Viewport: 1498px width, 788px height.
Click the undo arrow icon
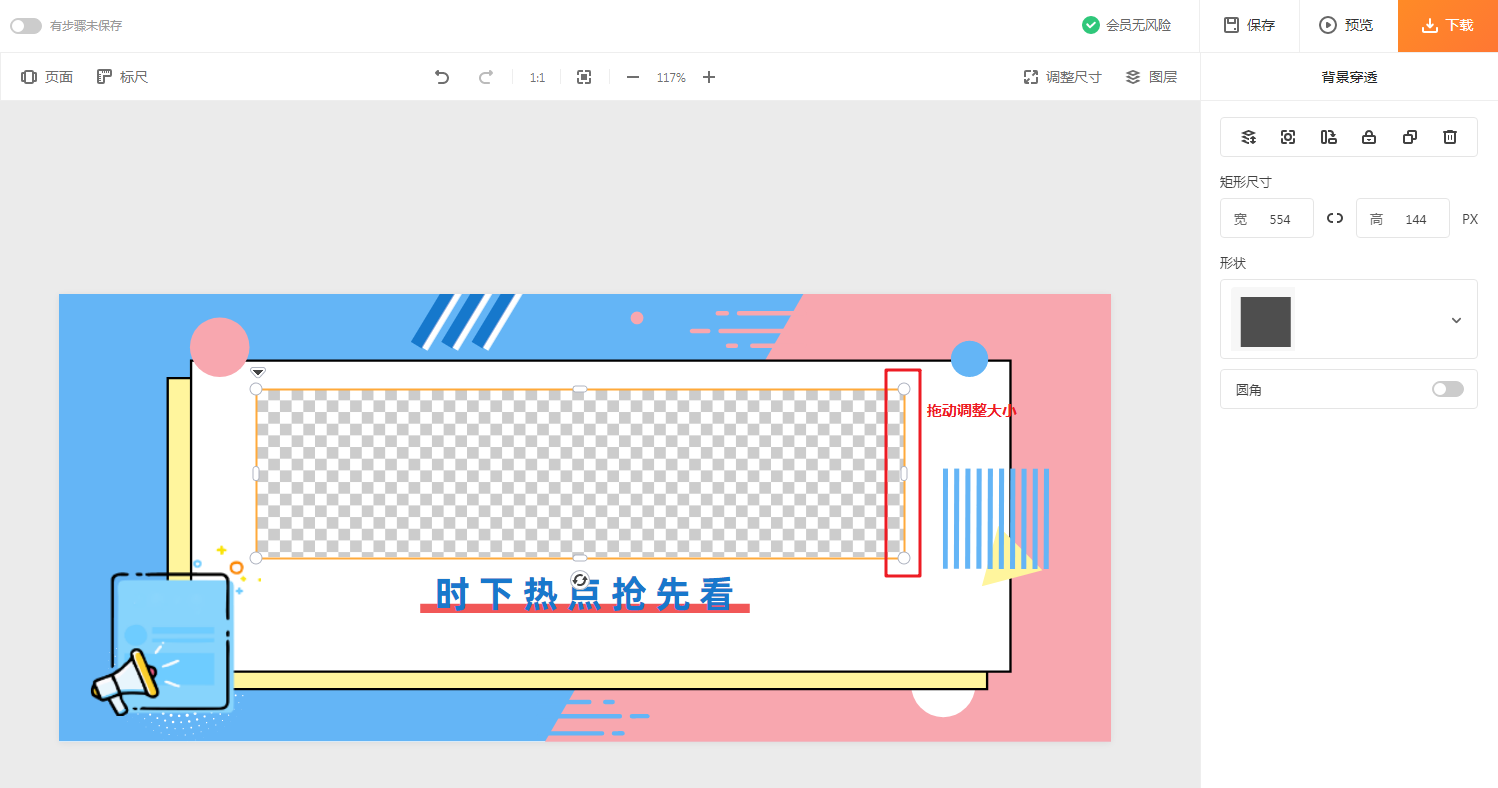click(x=442, y=77)
